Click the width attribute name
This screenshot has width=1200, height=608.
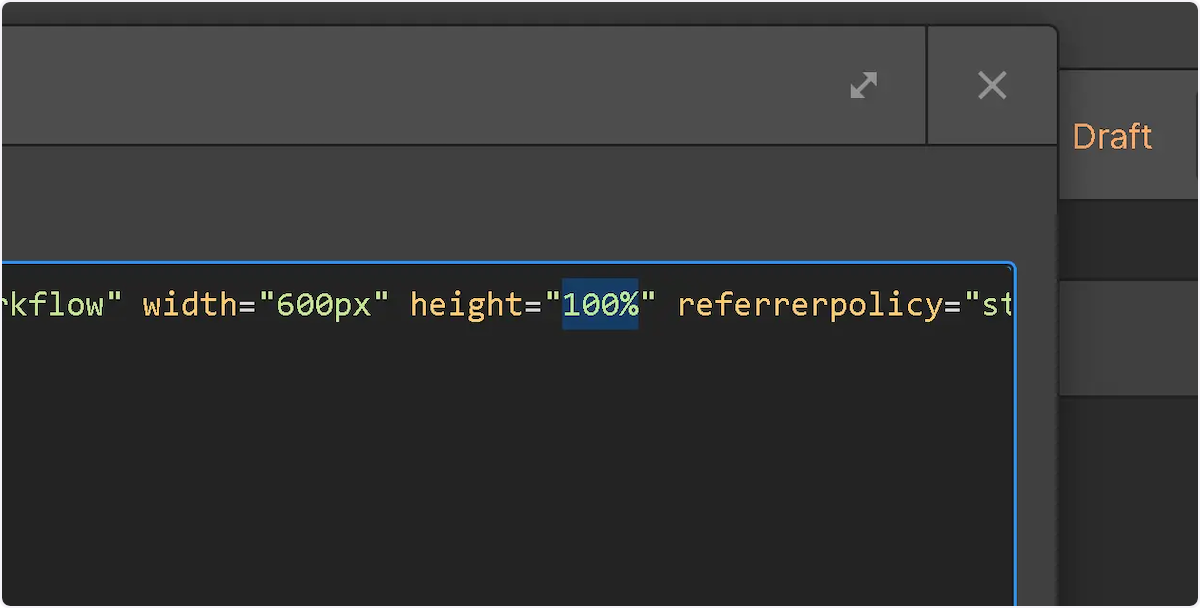[x=189, y=305]
